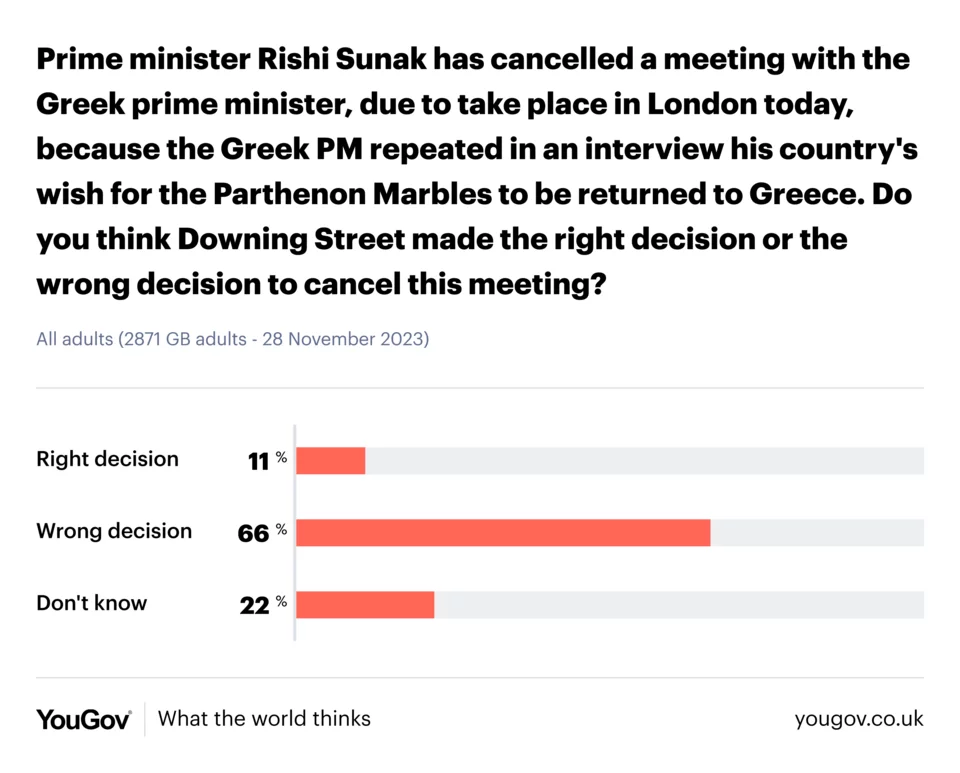Click the survey question headline text
Screen dimensions: 960x773
475,172
